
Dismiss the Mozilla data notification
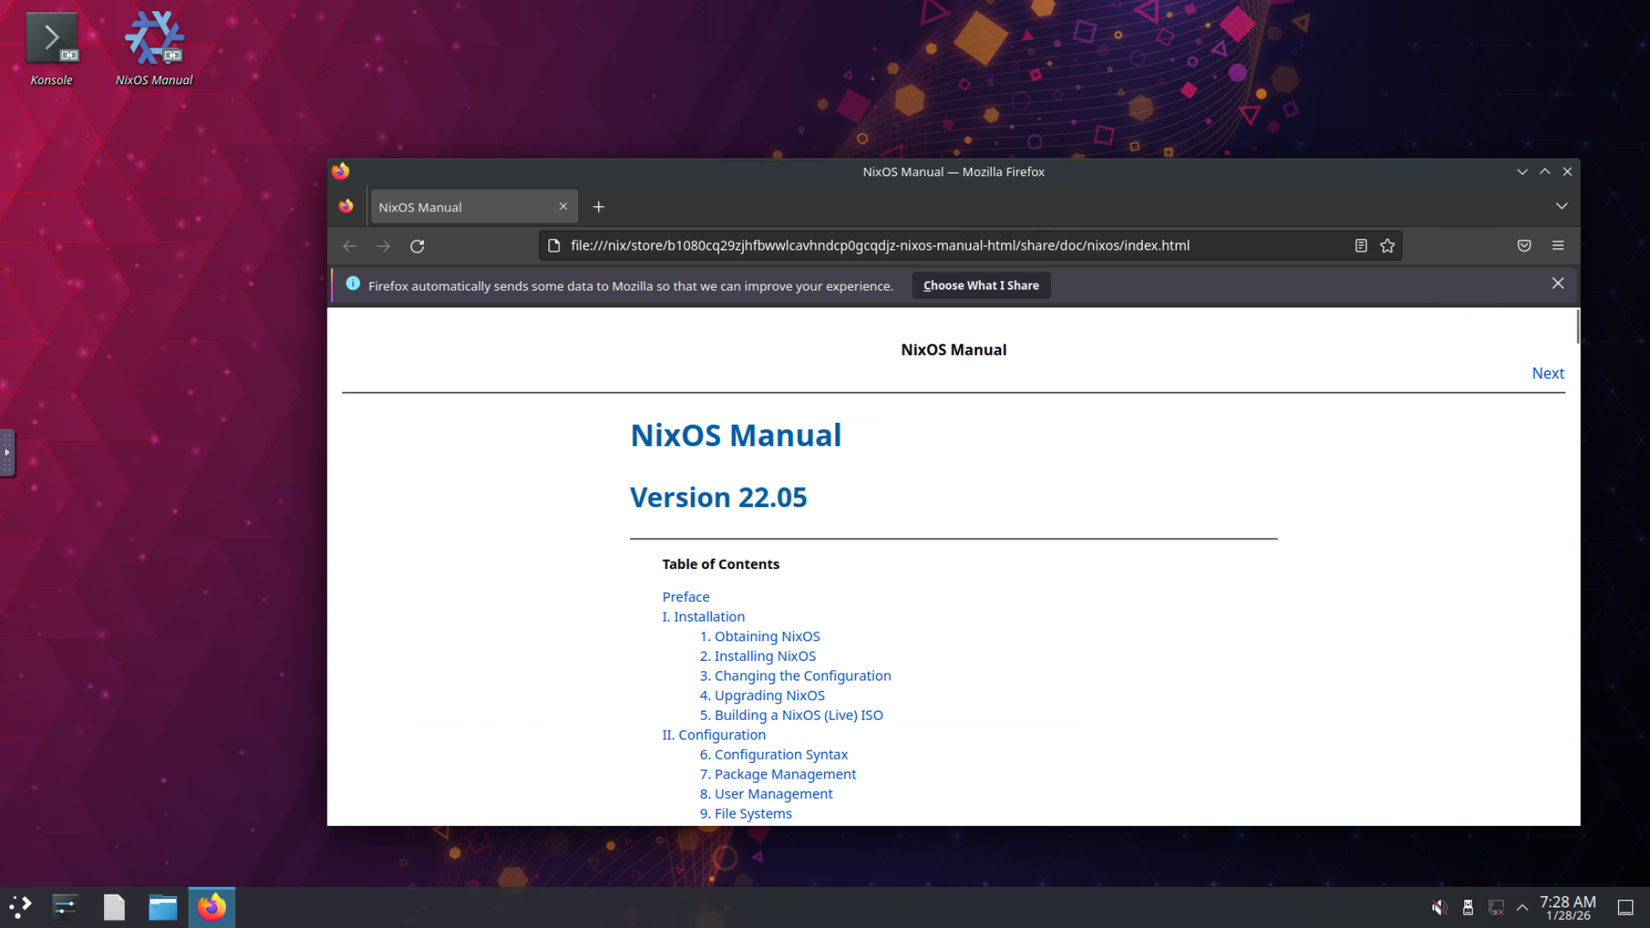point(1557,283)
